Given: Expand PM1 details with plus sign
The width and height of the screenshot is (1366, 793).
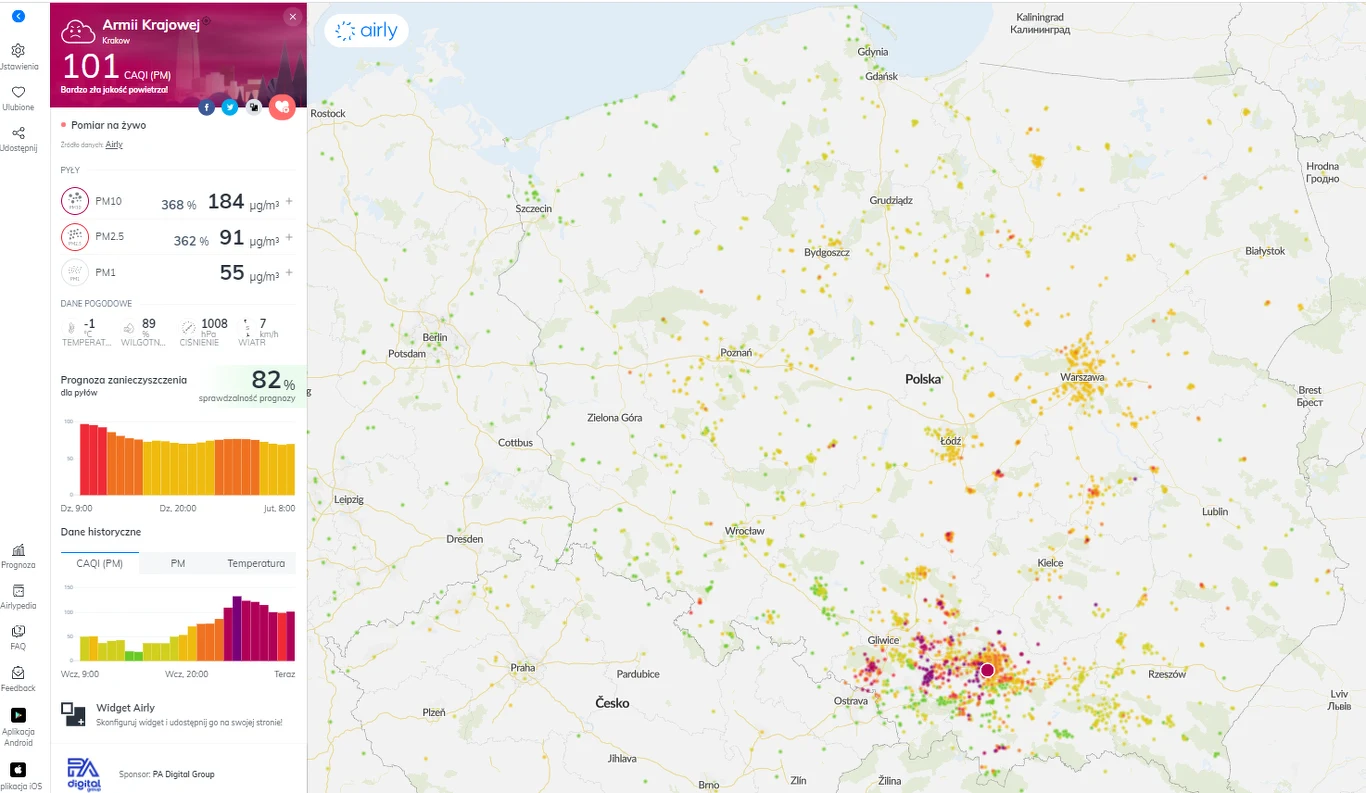Looking at the screenshot, I should click(289, 272).
